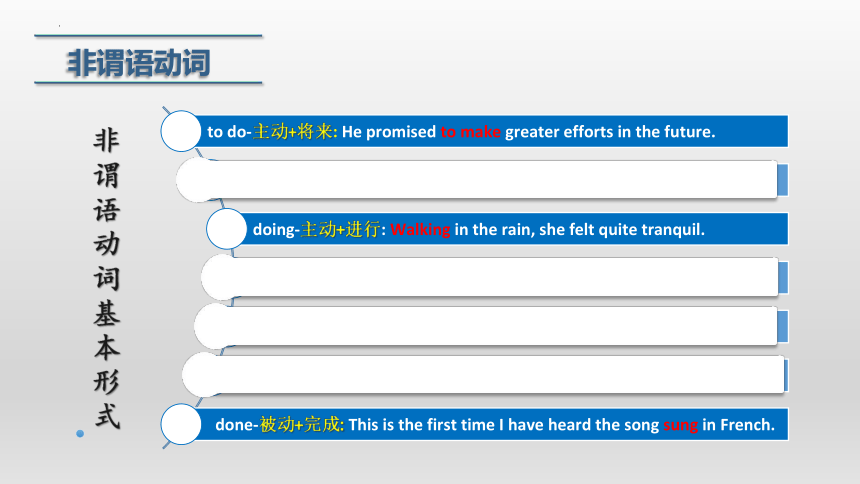This screenshot has width=860, height=484.
Task: Click the blank white bar just above 'done'
Action: 484,374
